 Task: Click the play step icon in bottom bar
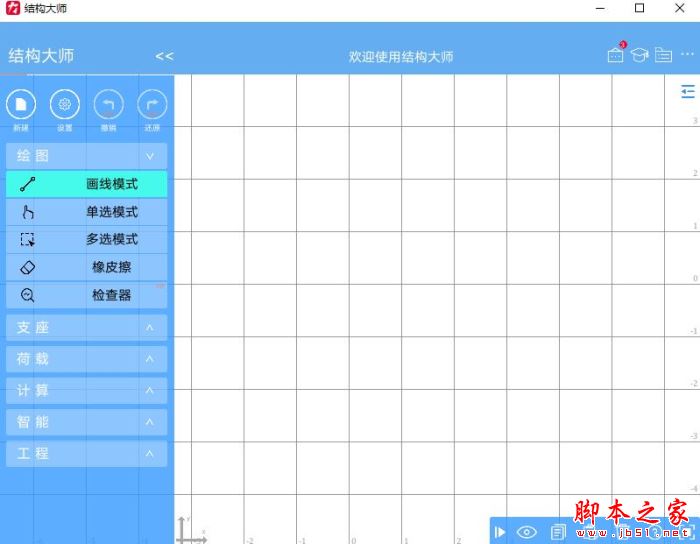coord(500,532)
